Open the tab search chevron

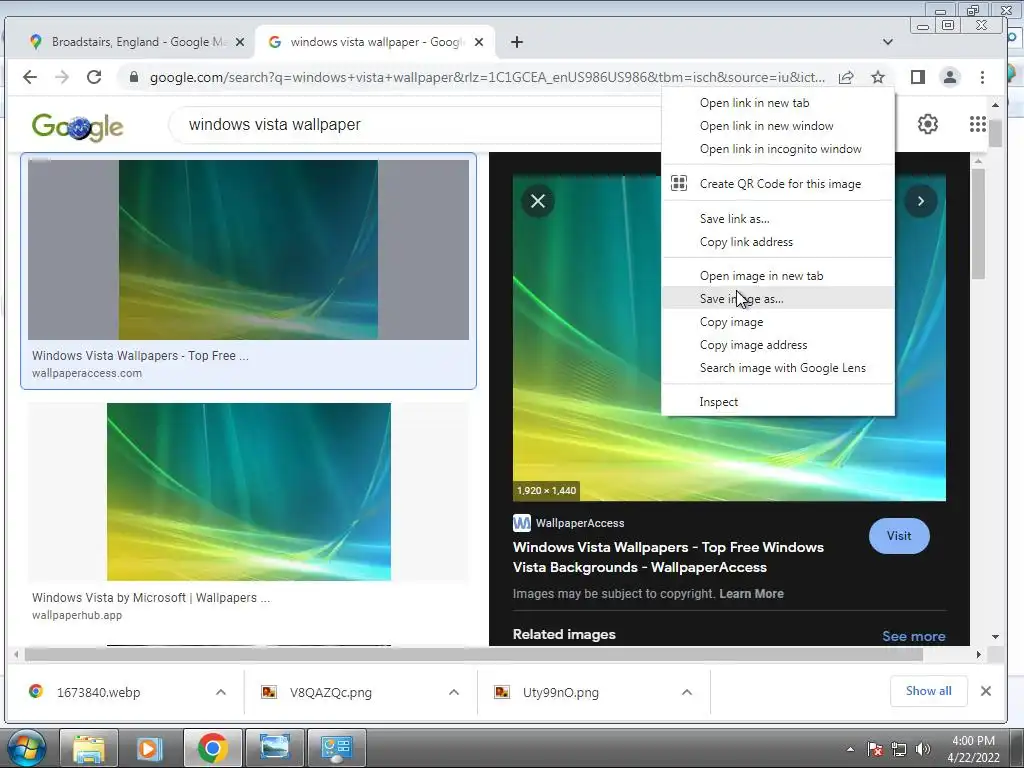[x=888, y=42]
